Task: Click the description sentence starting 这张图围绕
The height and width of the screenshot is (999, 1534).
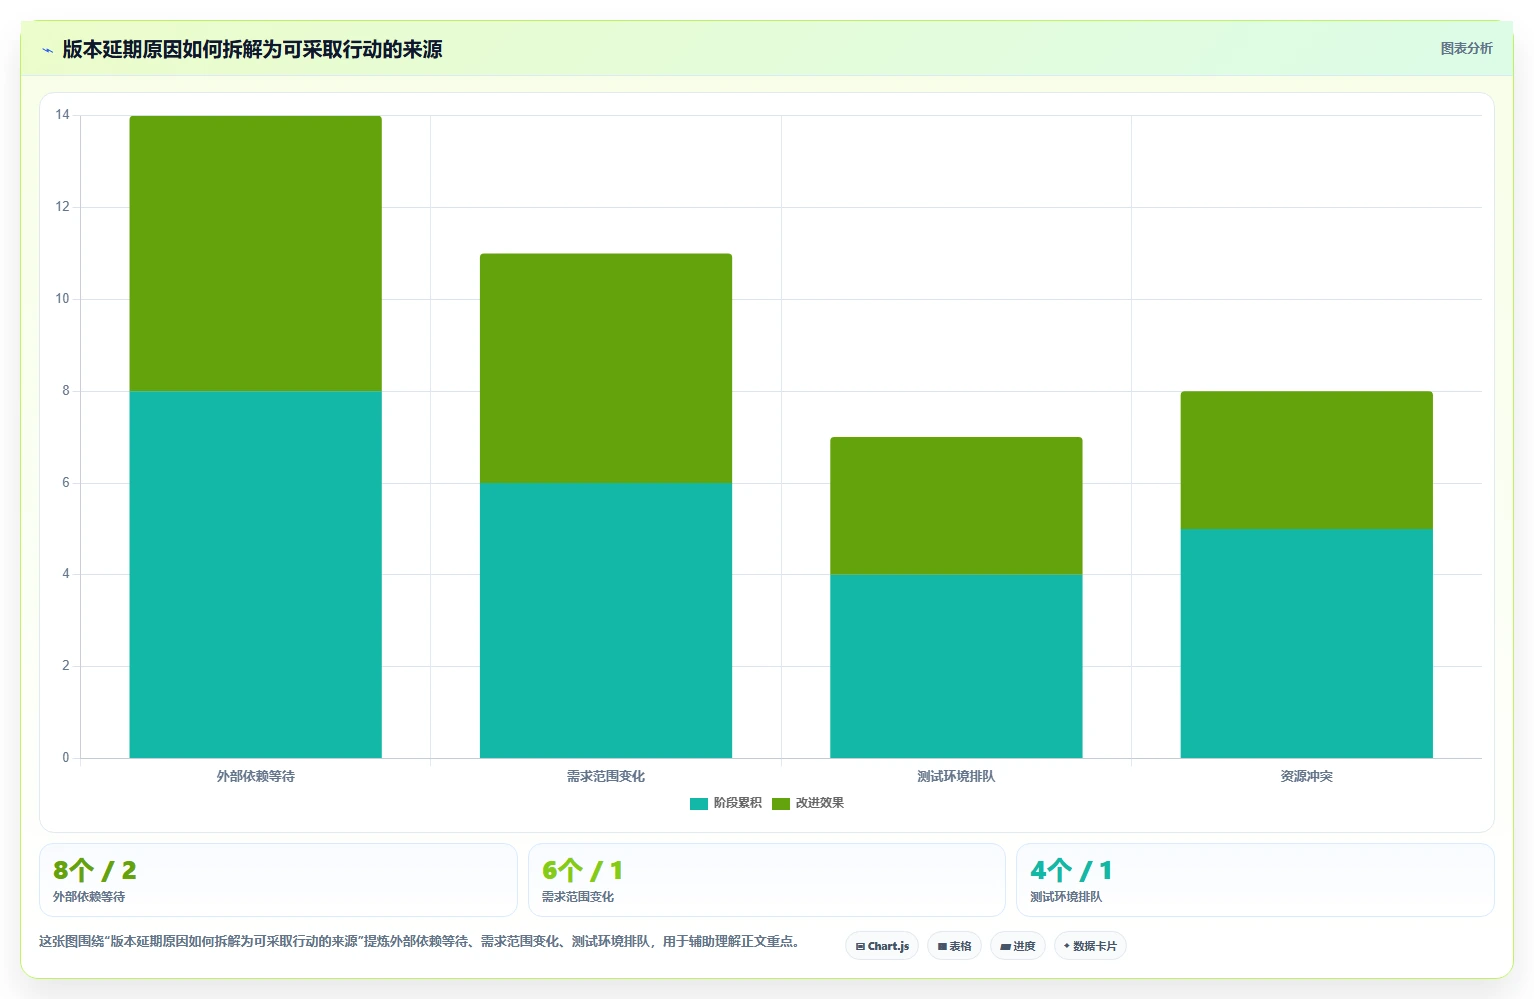Action: click(419, 941)
